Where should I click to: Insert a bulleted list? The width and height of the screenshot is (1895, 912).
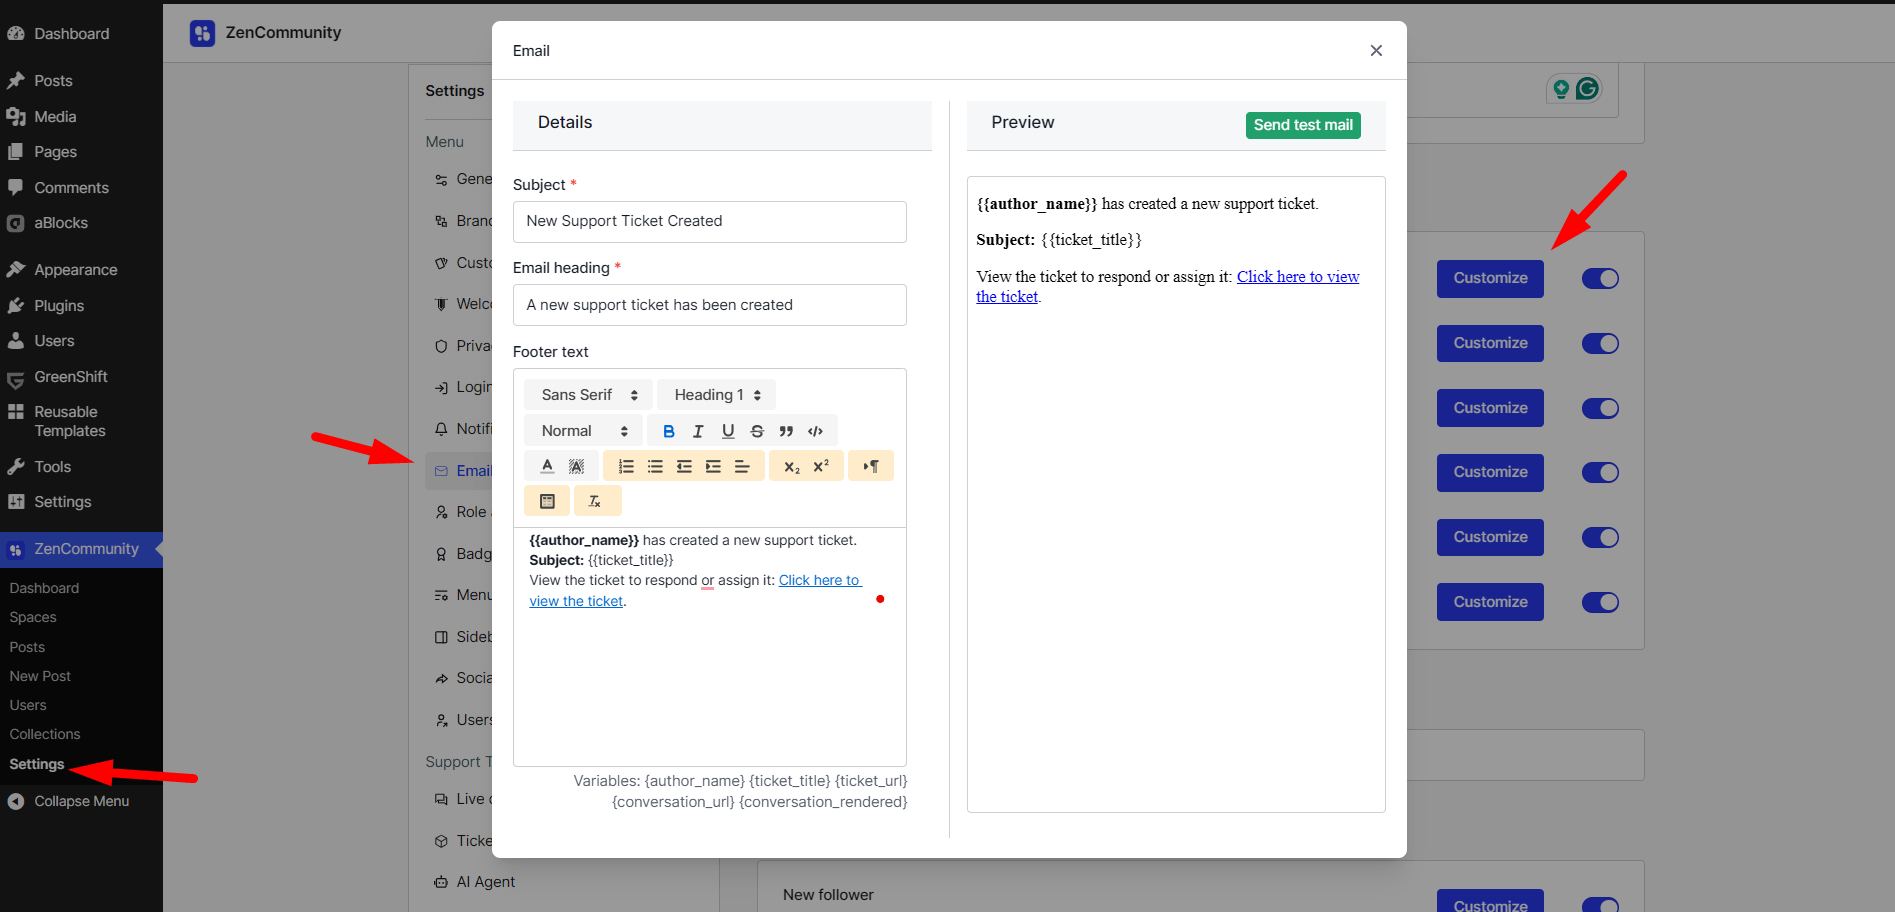pos(655,466)
